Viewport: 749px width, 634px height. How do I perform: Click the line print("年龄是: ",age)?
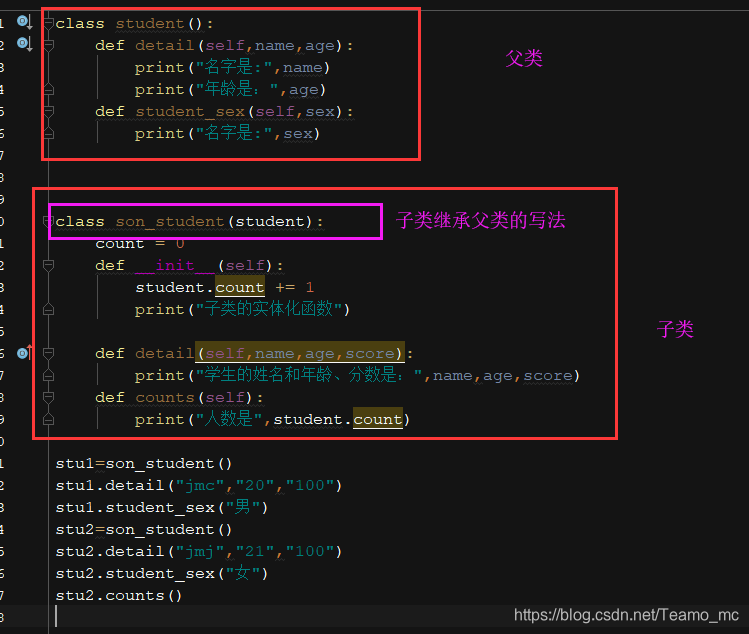click(x=230, y=89)
